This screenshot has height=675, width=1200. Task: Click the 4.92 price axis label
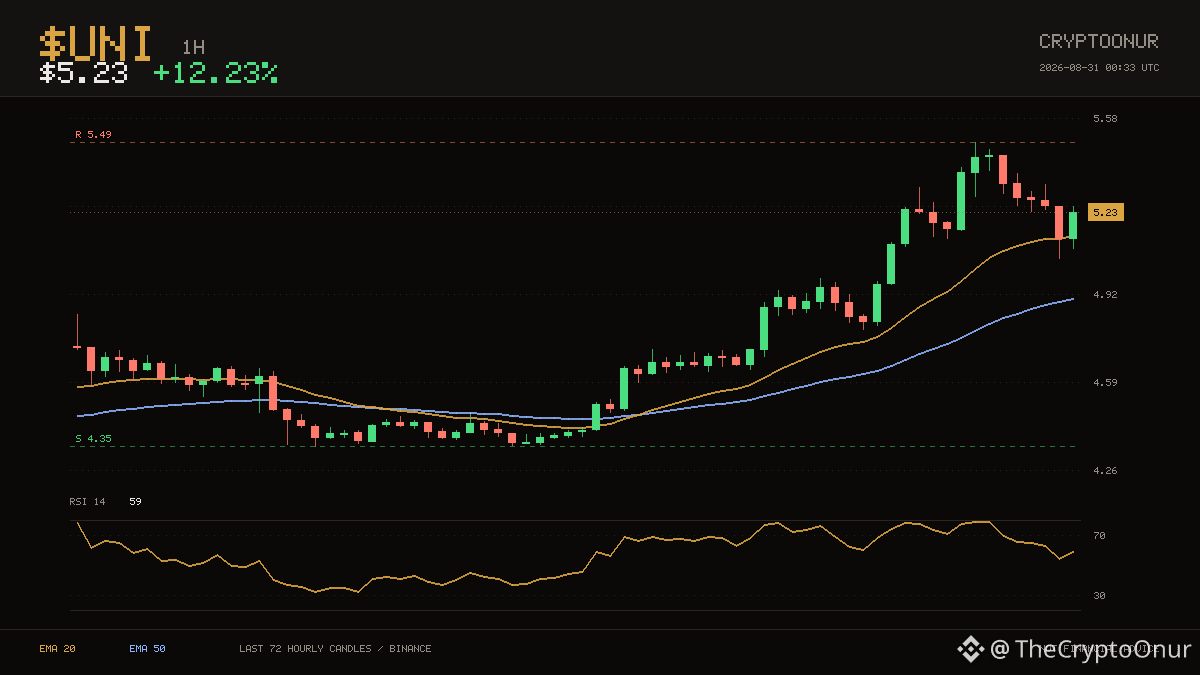coord(1105,294)
